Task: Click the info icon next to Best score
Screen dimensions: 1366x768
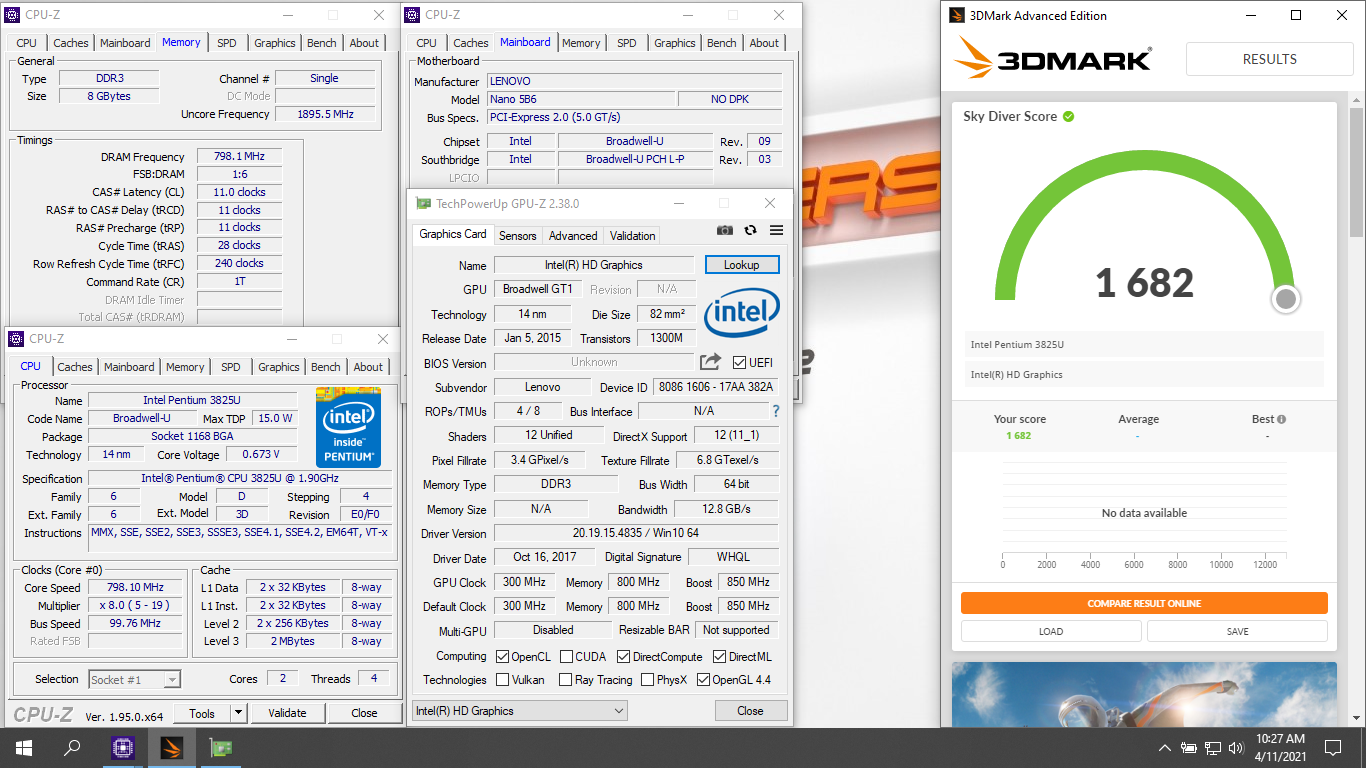Action: pos(1282,419)
